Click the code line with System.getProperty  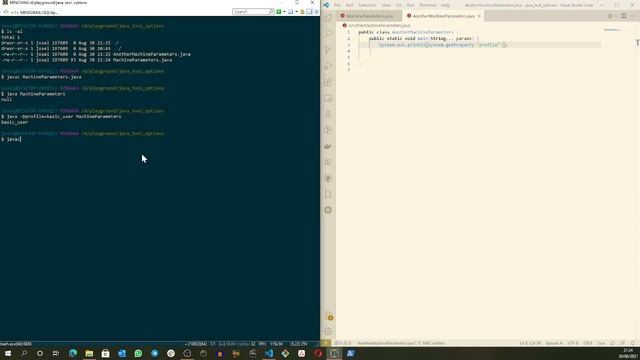pyautogui.click(x=443, y=44)
